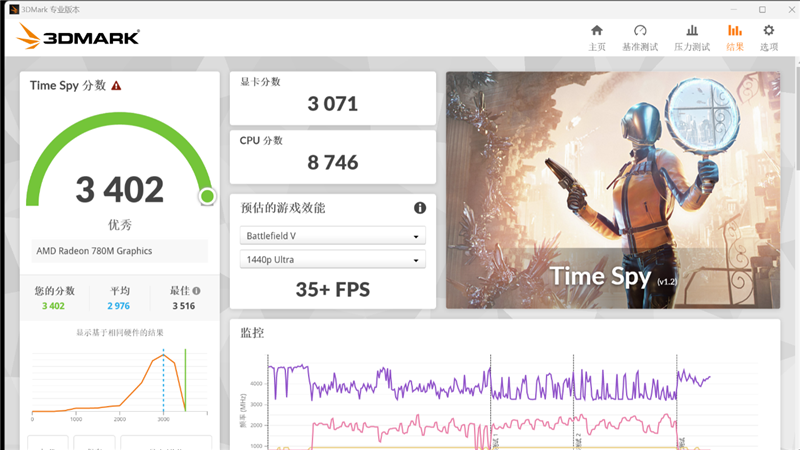Image resolution: width=800 pixels, height=450 pixels.
Task: Click the 监控 section heading
Action: (252, 333)
